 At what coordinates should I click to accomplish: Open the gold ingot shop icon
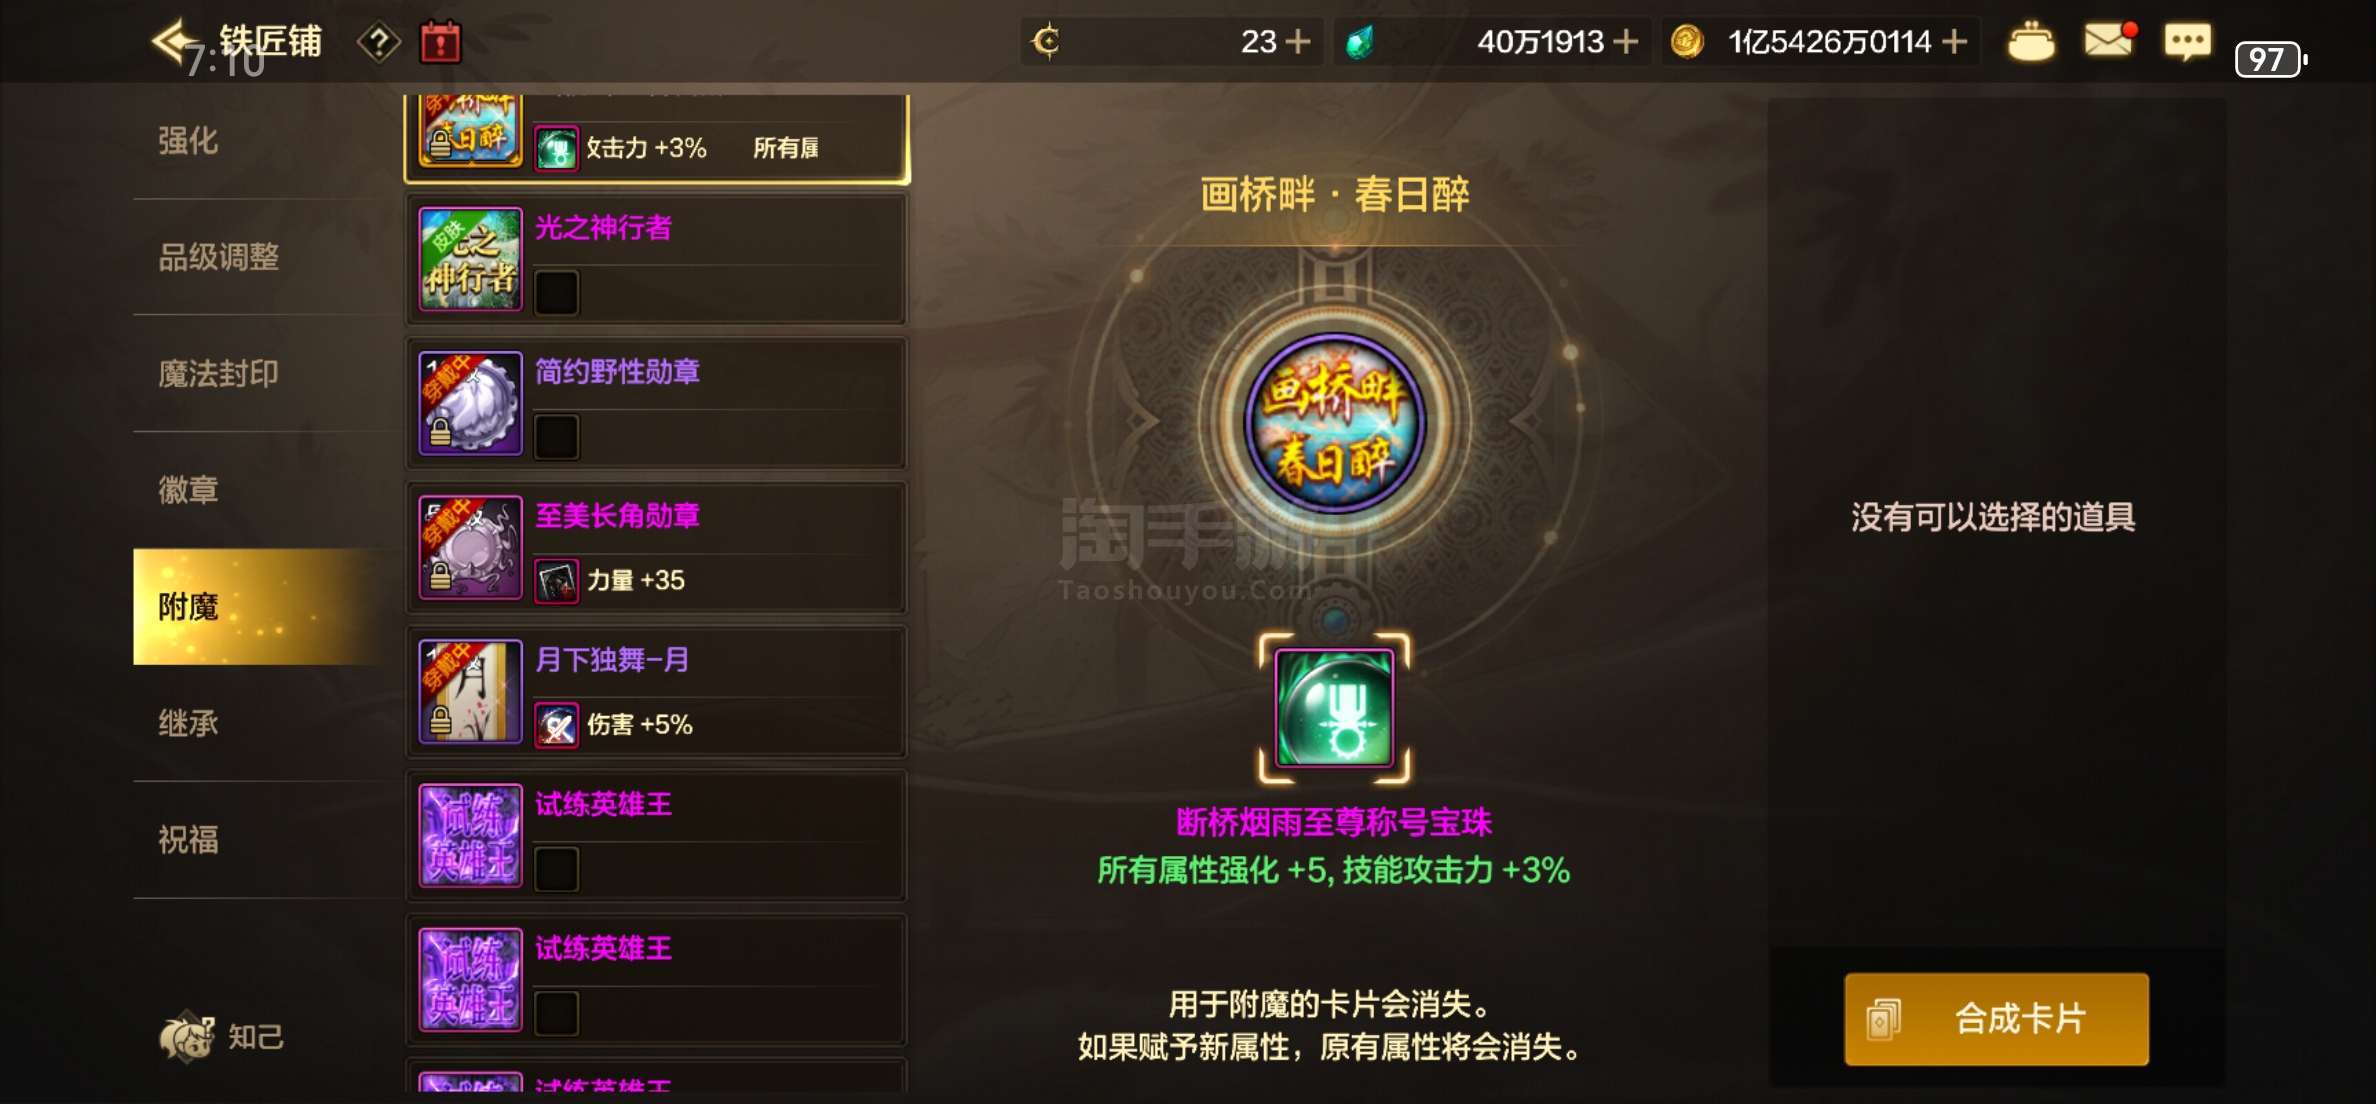pos(2031,42)
